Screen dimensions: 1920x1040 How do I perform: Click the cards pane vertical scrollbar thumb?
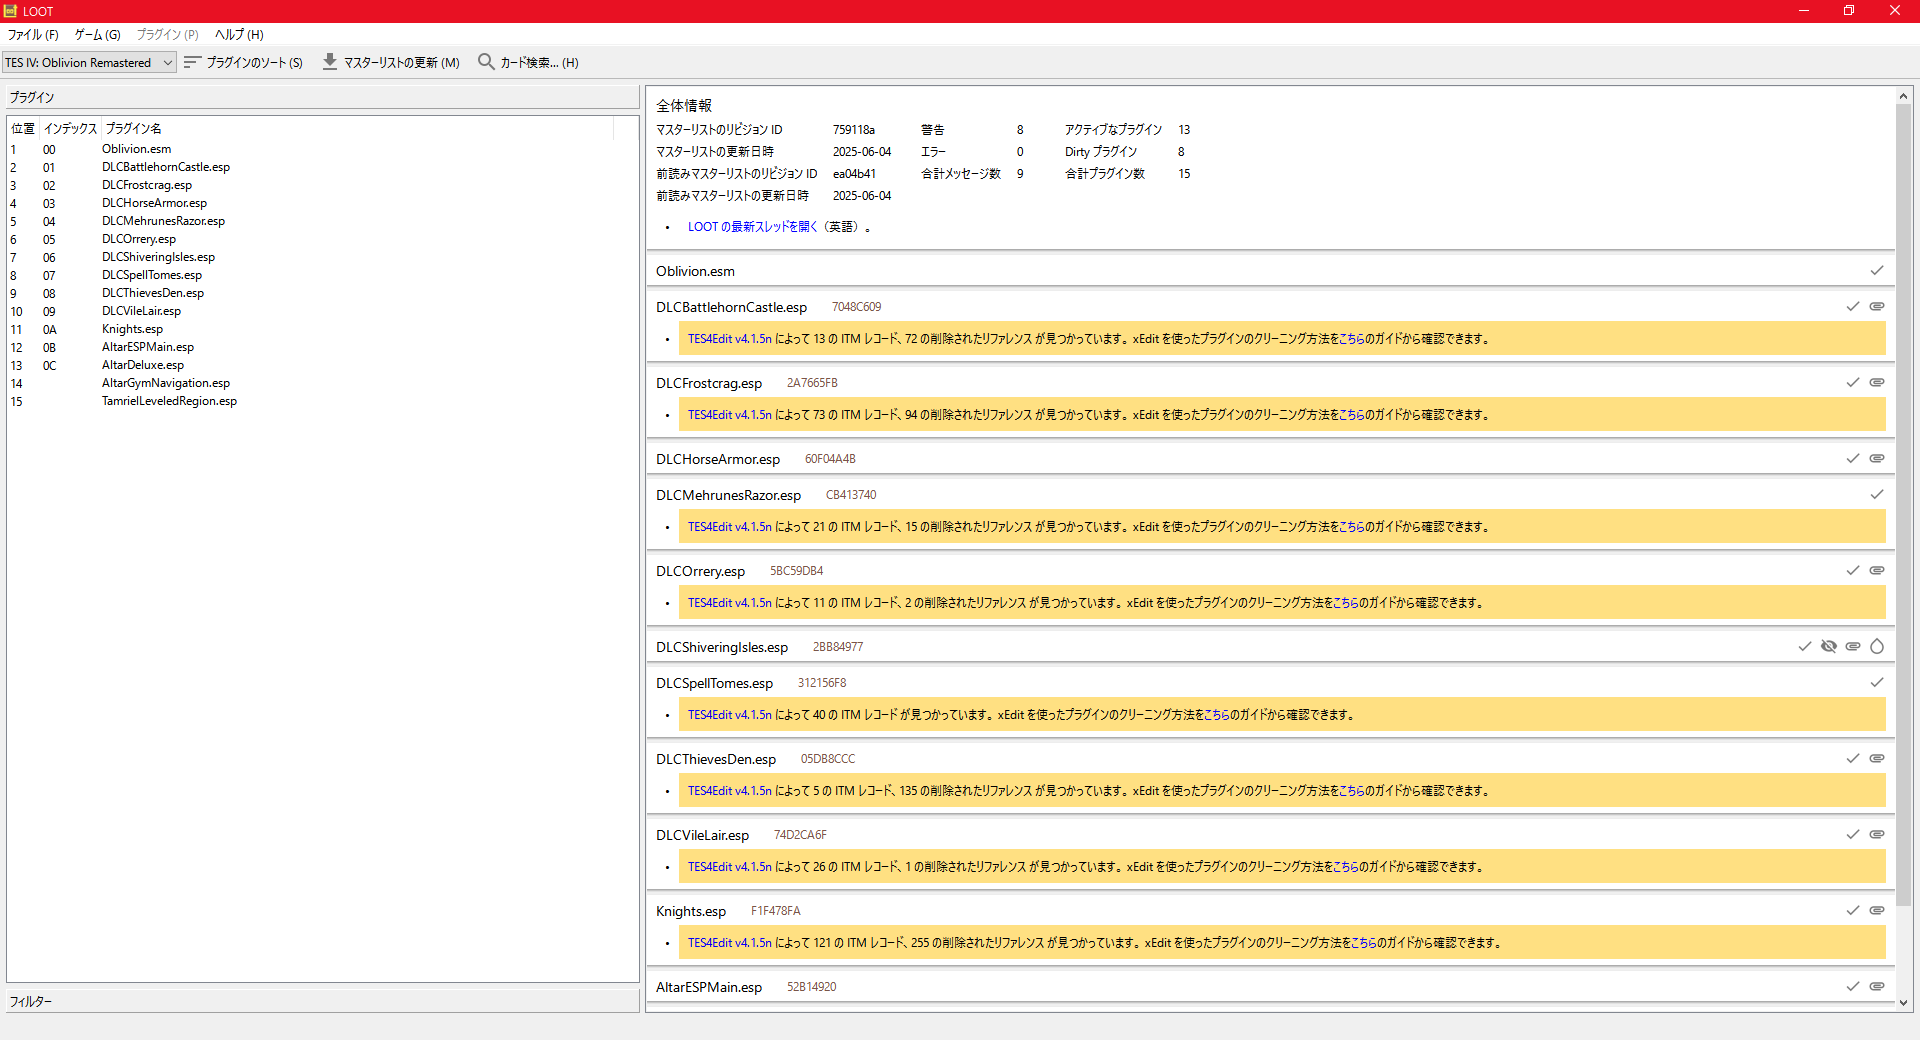pos(1903,505)
